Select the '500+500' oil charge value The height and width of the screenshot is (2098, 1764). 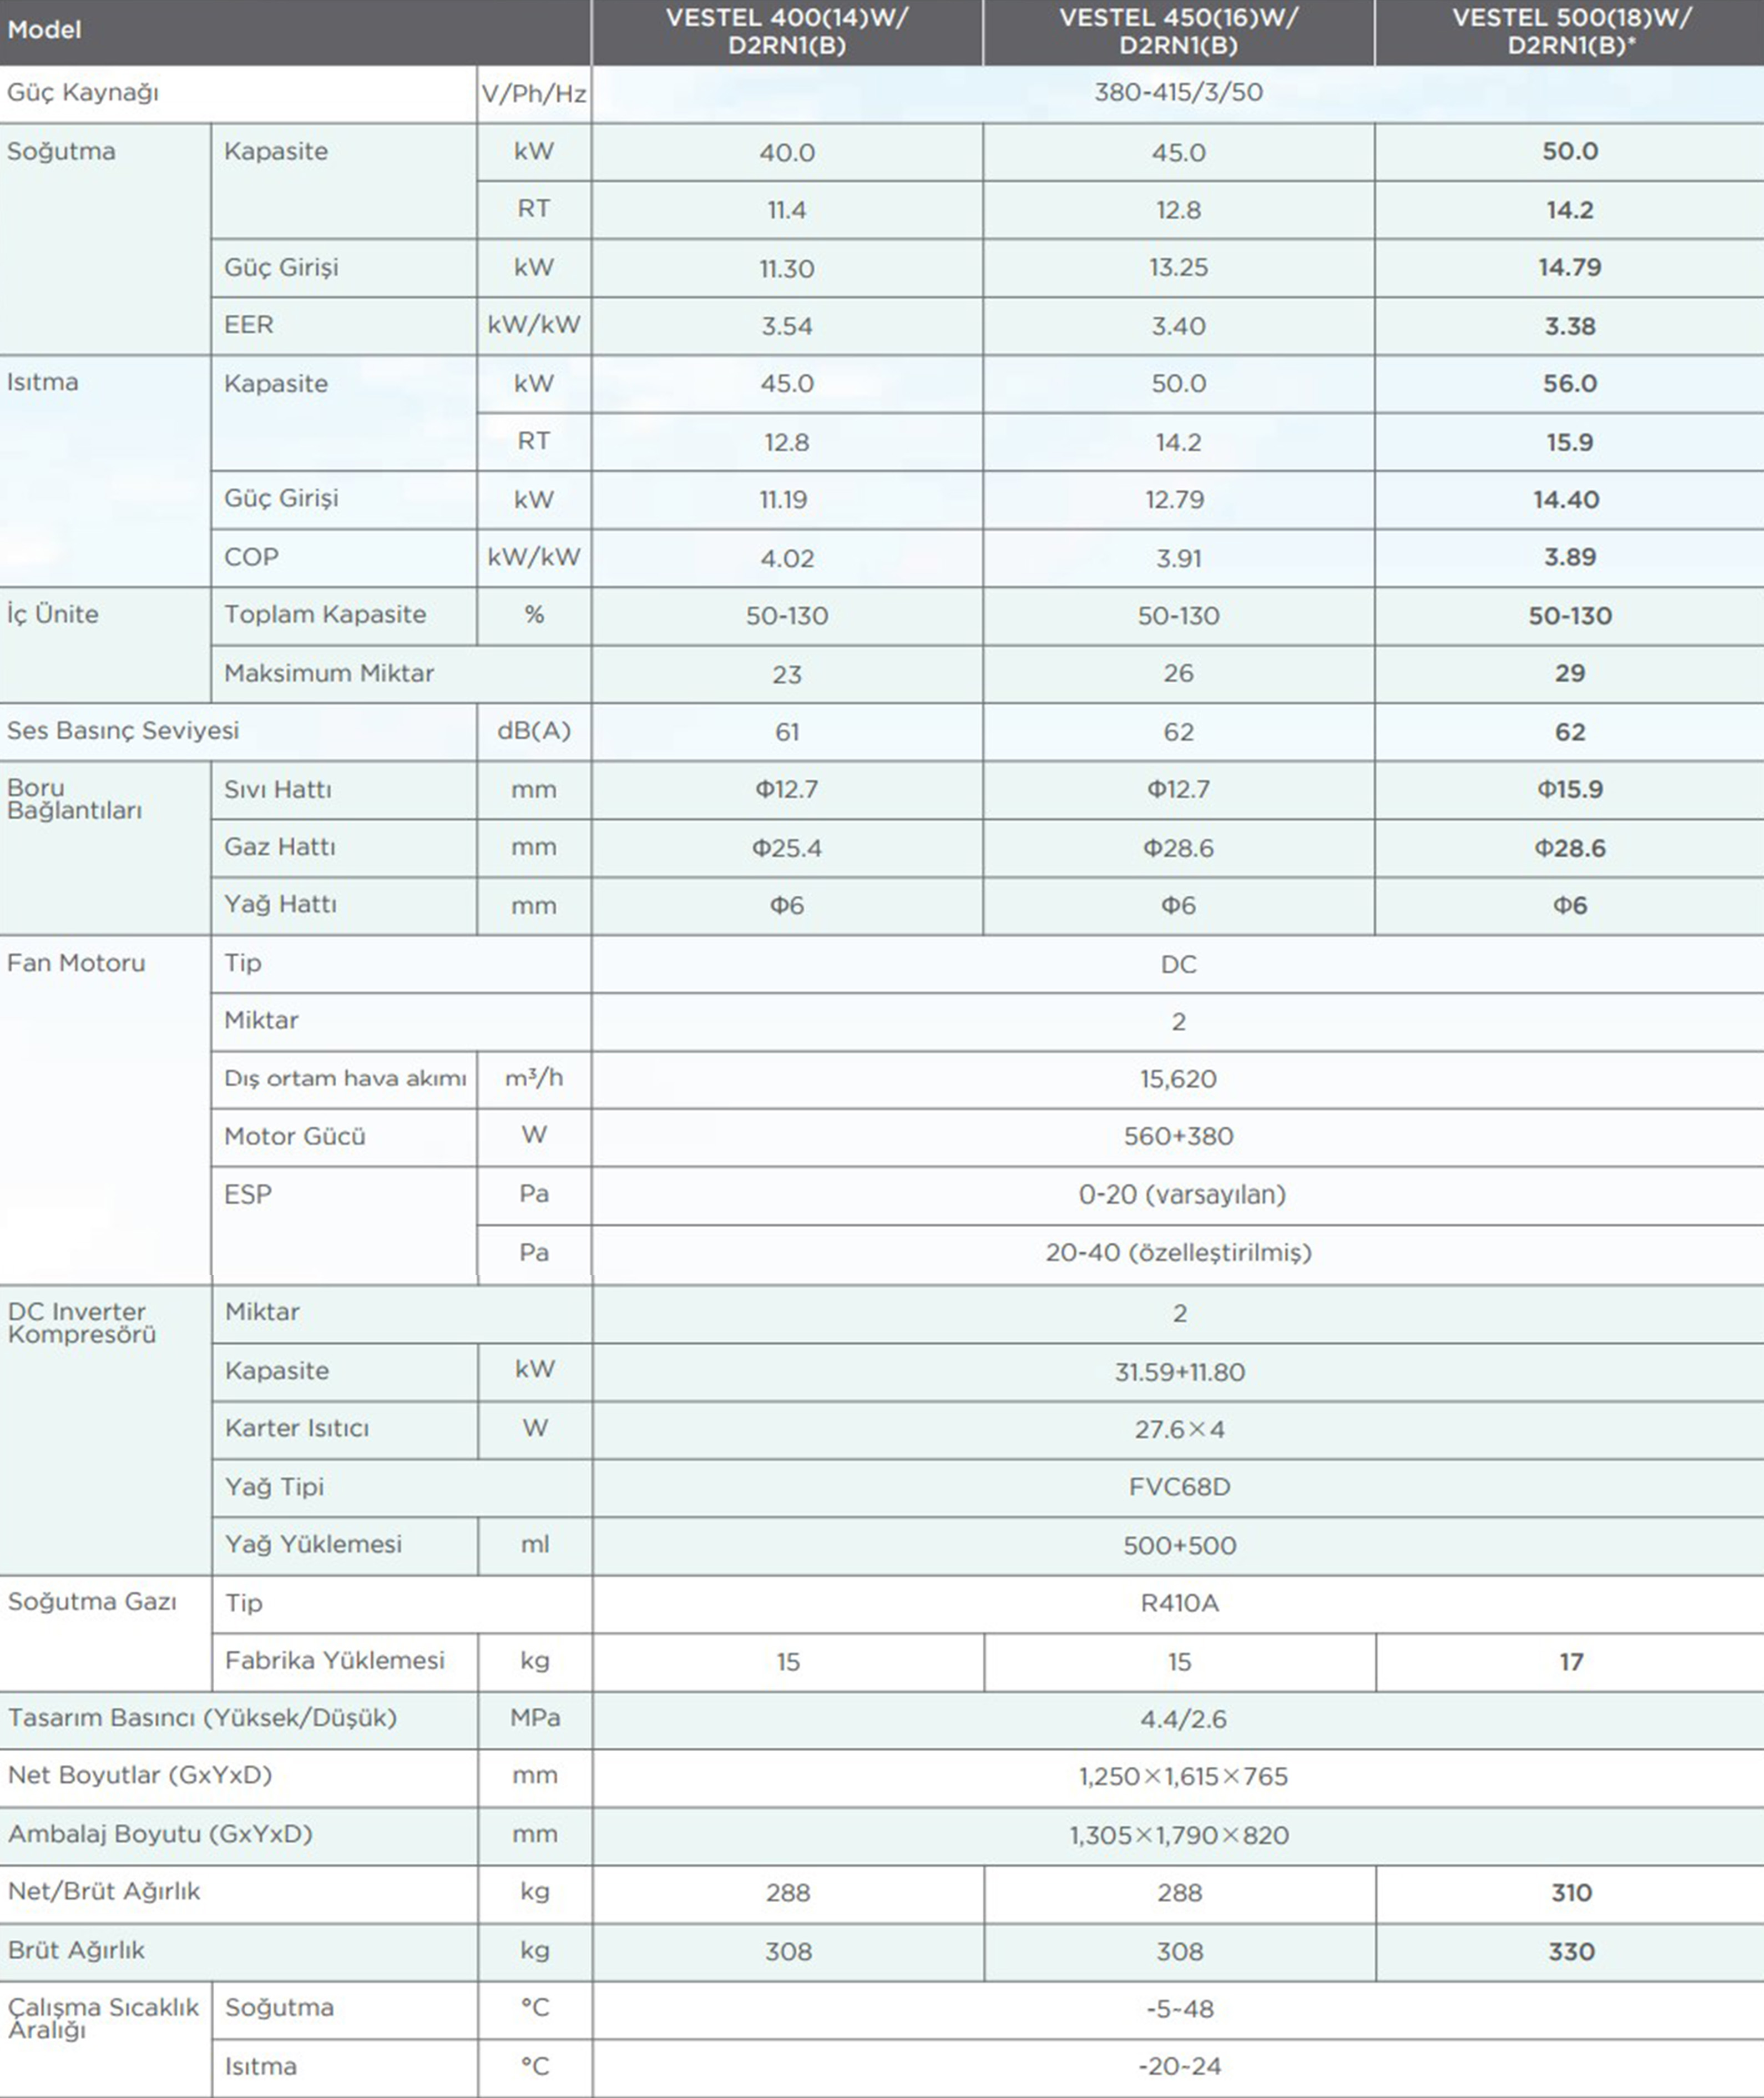(x=1180, y=1546)
